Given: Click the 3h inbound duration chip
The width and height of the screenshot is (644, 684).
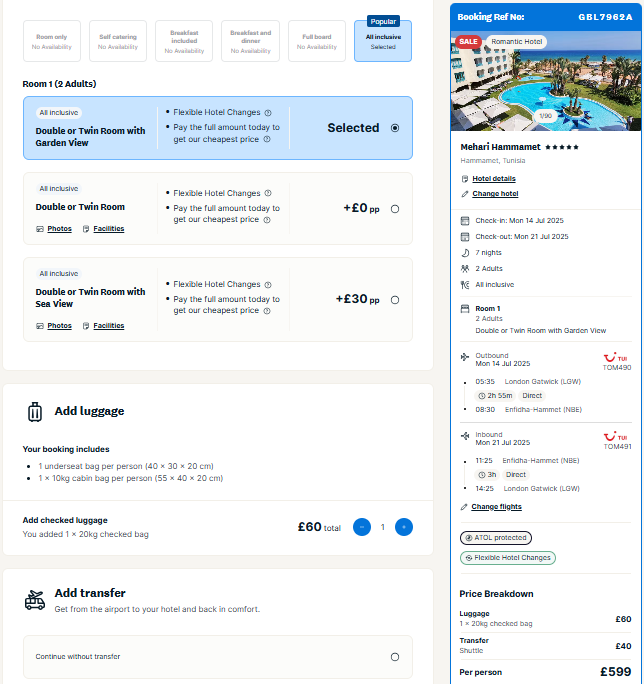Looking at the screenshot, I should [x=487, y=475].
